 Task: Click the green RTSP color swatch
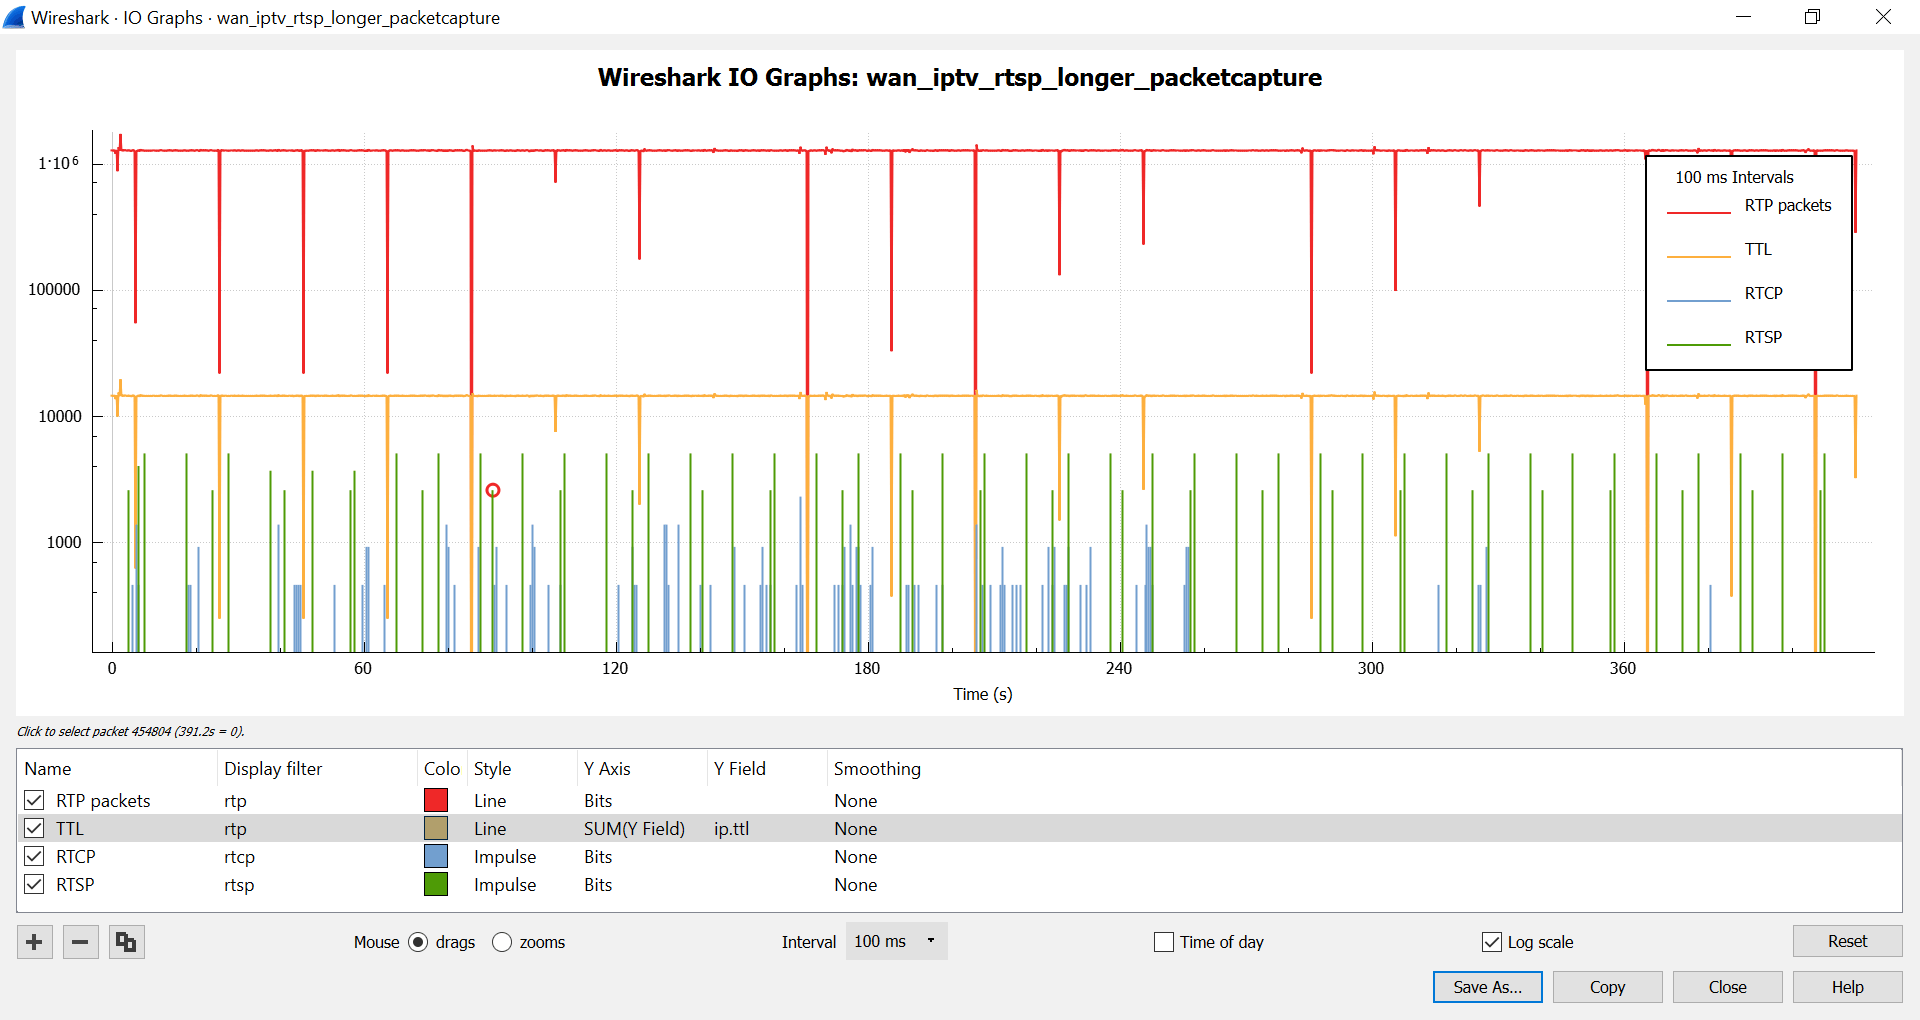(x=436, y=884)
